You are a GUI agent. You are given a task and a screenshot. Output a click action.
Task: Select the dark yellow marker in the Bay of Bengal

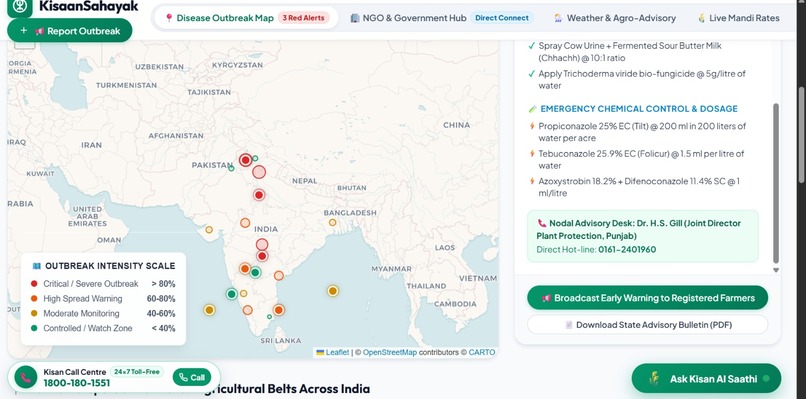pos(333,291)
